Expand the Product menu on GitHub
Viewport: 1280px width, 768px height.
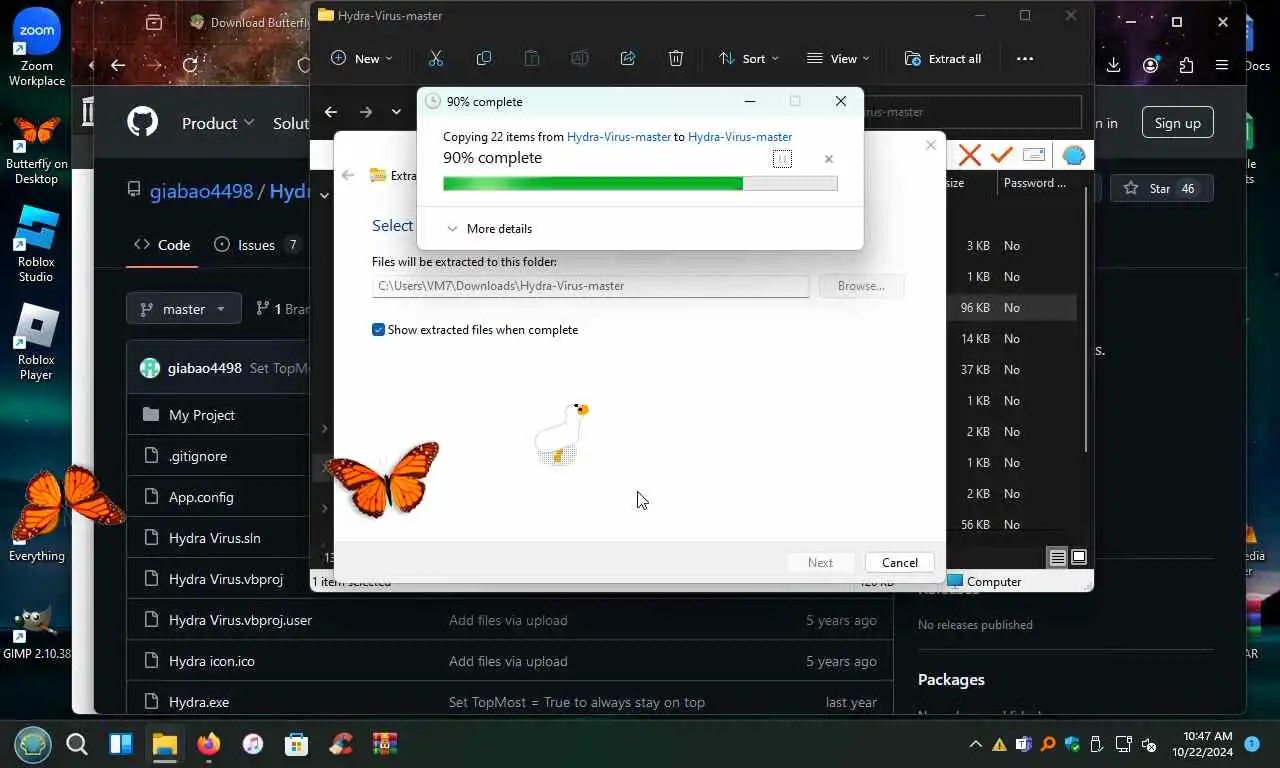pyautogui.click(x=218, y=123)
